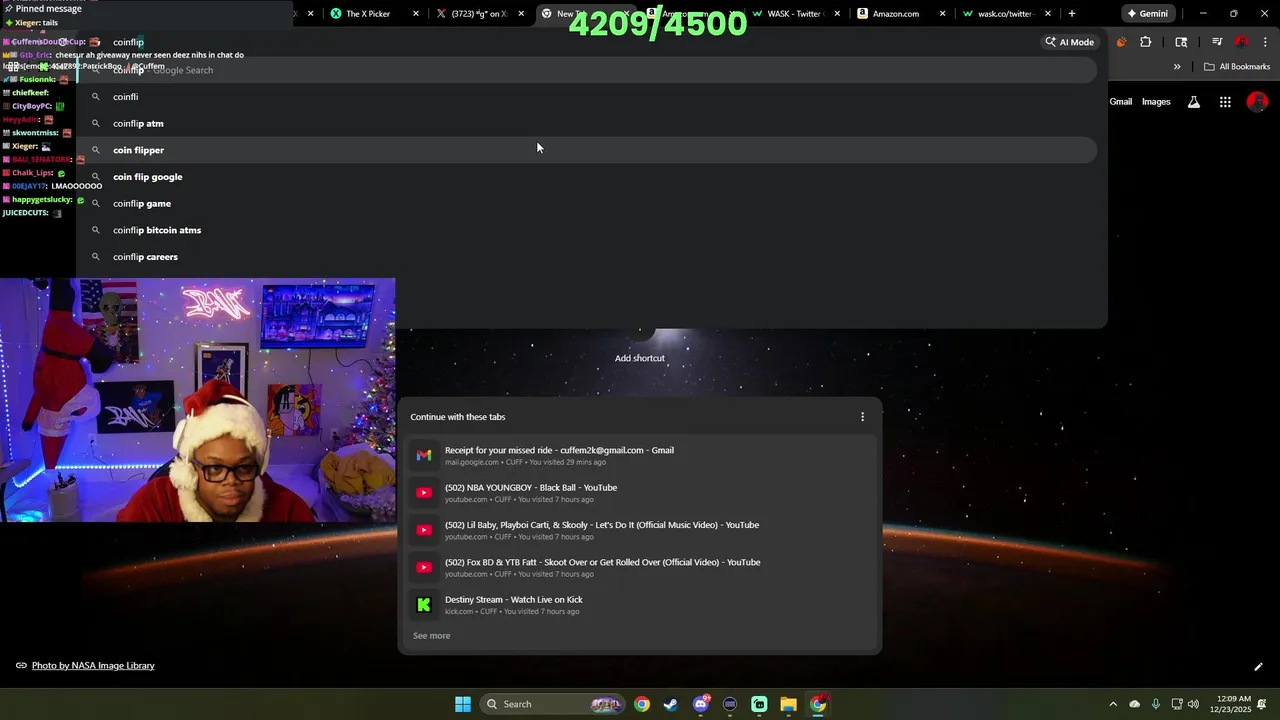Screen dimensions: 1280x720
Task: Open a new tab with plus button
Action: 1072,14
